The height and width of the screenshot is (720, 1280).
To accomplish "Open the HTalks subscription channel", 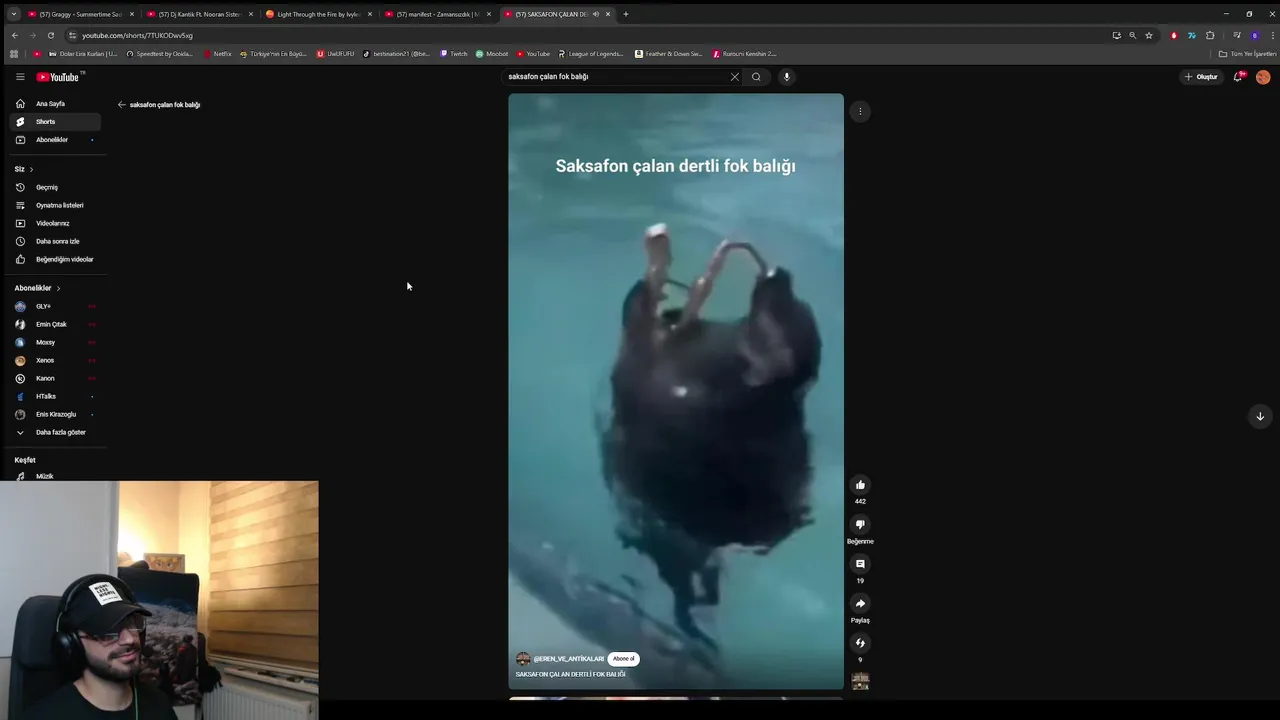I will (x=55, y=396).
